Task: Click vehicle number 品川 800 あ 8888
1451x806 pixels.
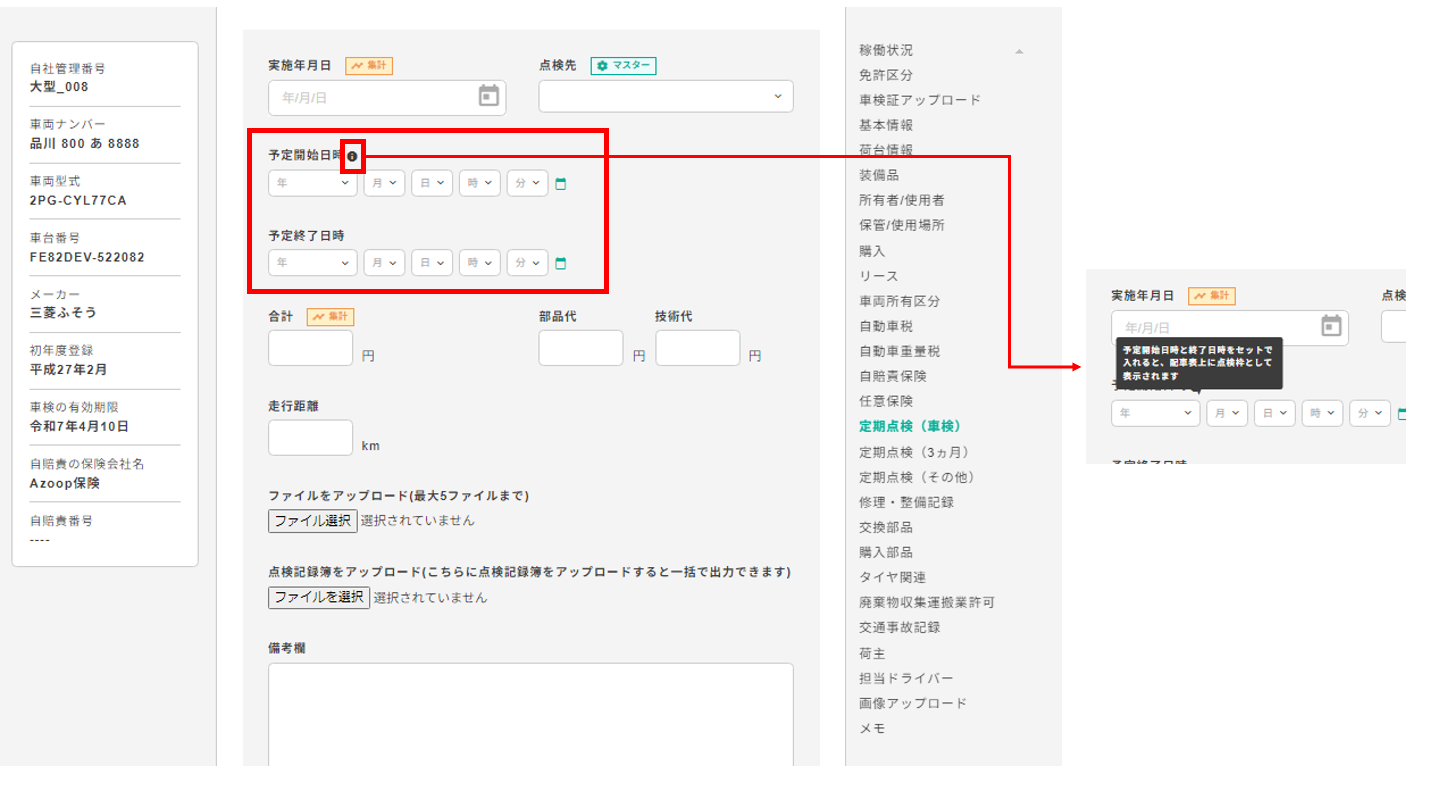Action: coord(85,143)
